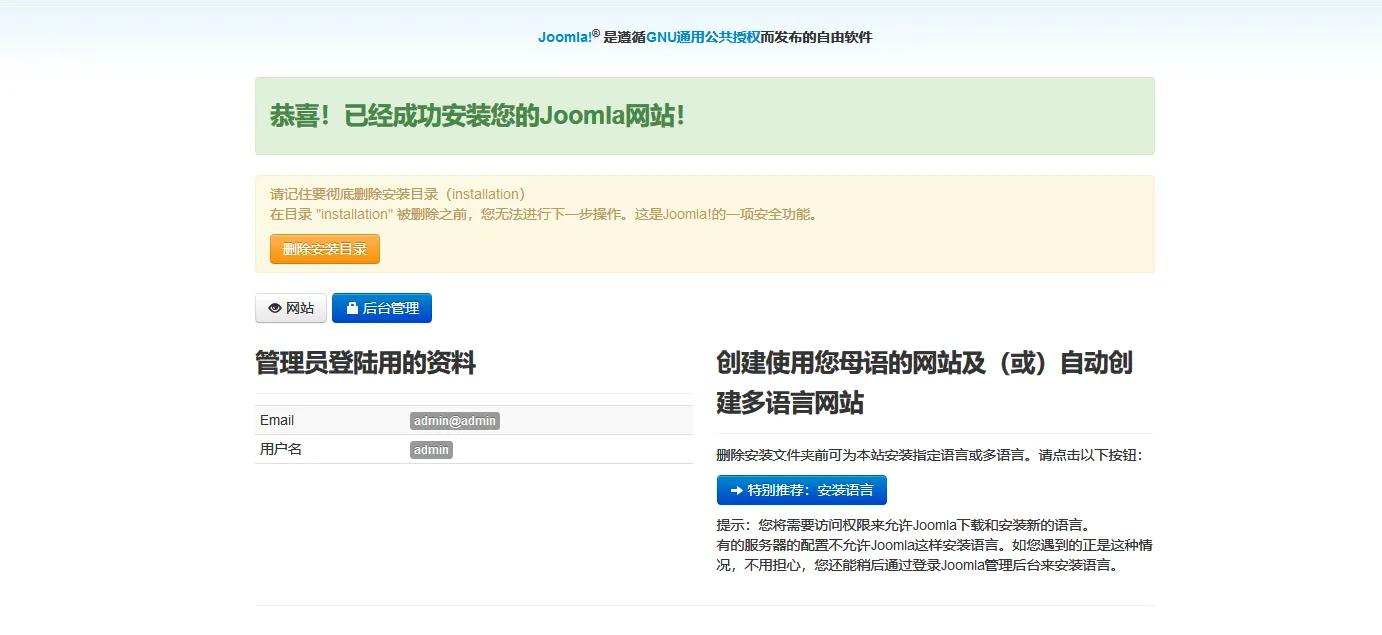Click the arrow icon on 安装语言 button

[737, 491]
